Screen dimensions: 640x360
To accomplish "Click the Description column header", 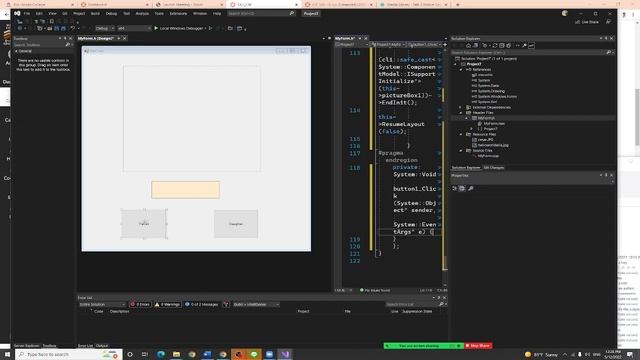I will [x=120, y=311].
